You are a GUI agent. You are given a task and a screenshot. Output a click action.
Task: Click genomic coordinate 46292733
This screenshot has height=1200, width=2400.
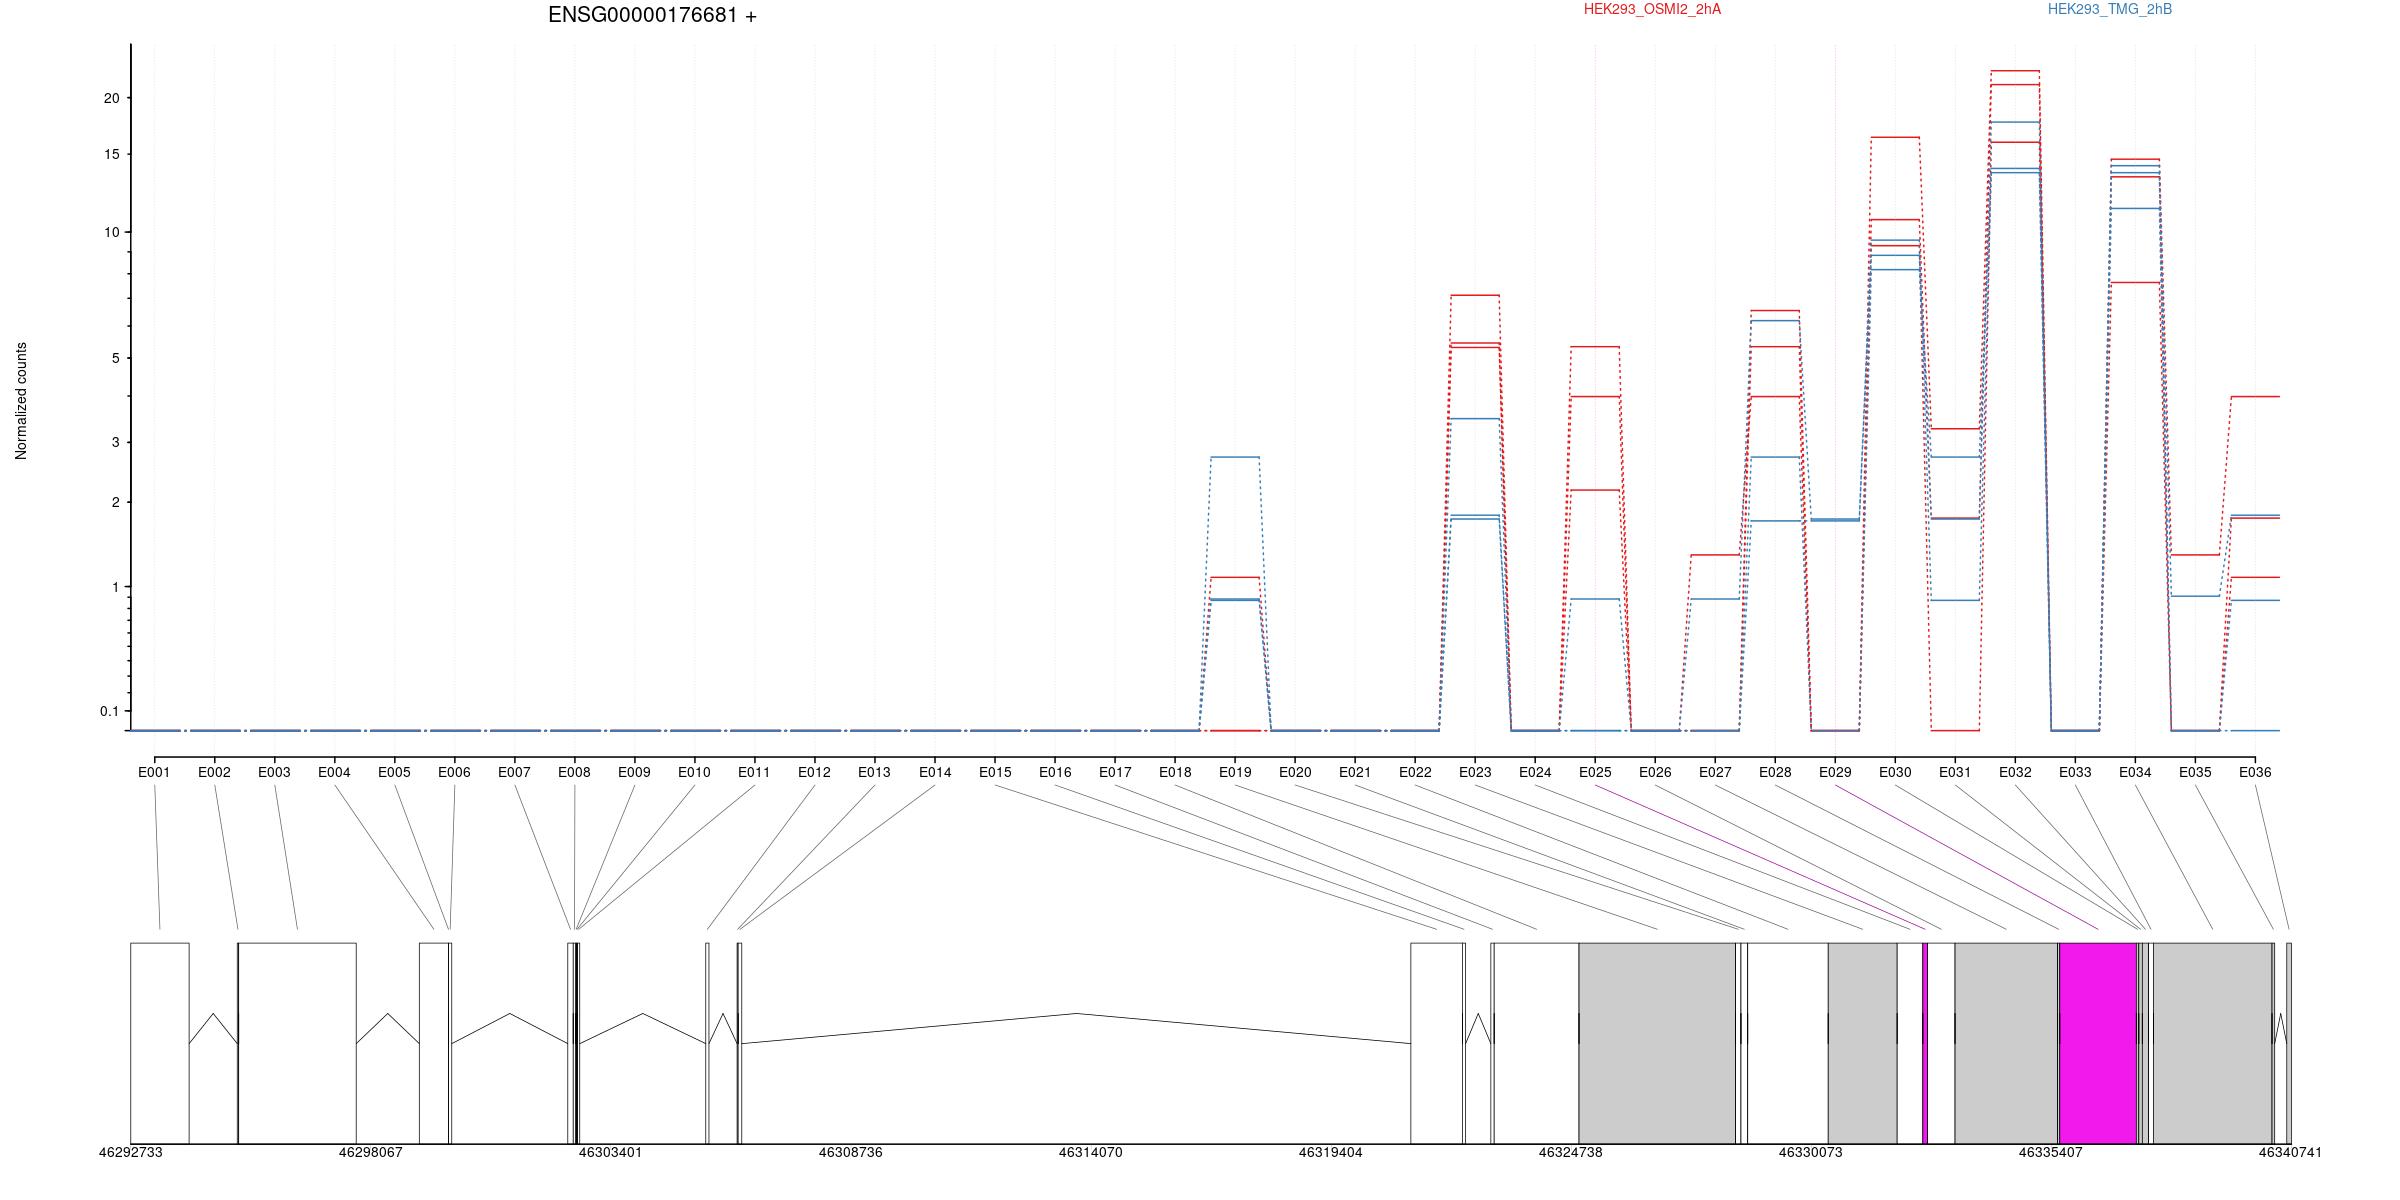pos(130,1152)
